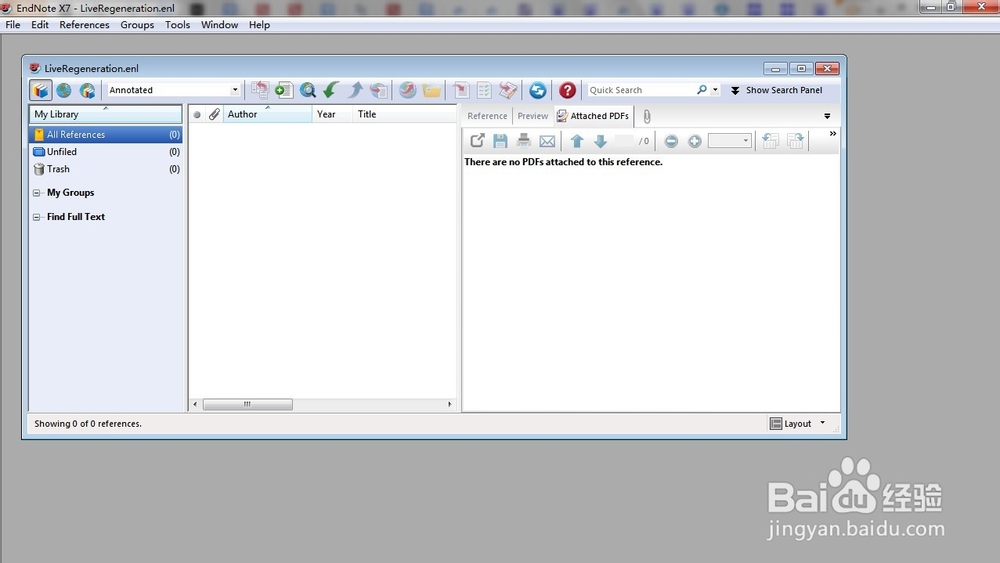
Task: Click reference list horizontal scrollbar thumb
Action: pos(247,404)
